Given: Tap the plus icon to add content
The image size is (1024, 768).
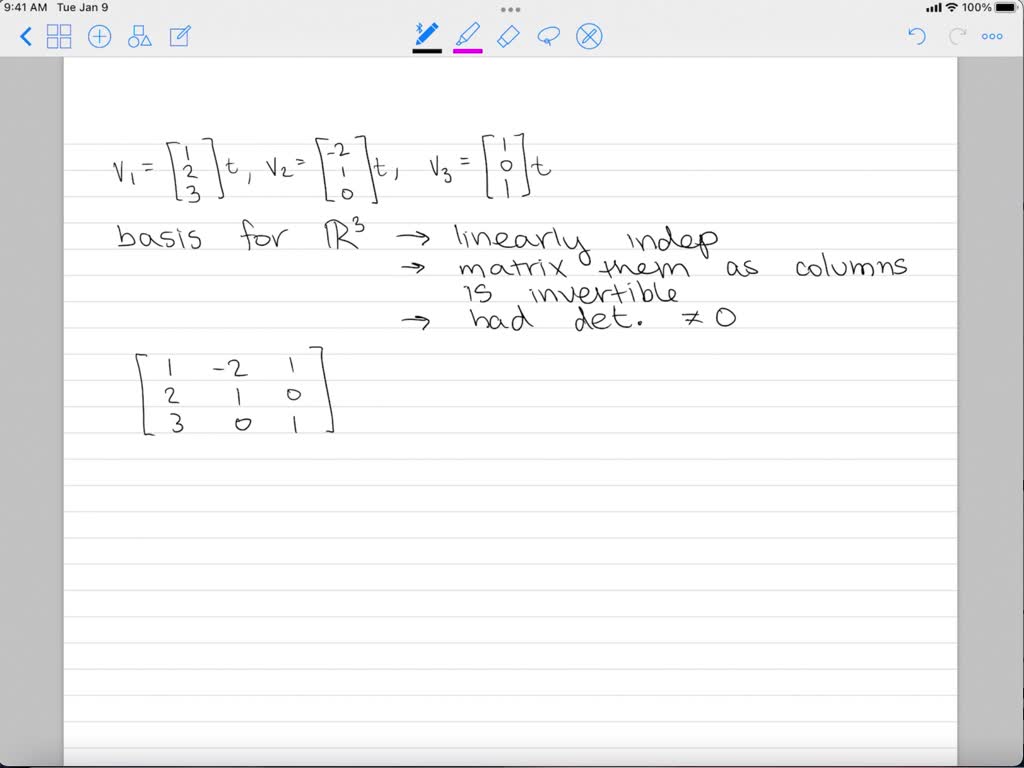Looking at the screenshot, I should 99,36.
